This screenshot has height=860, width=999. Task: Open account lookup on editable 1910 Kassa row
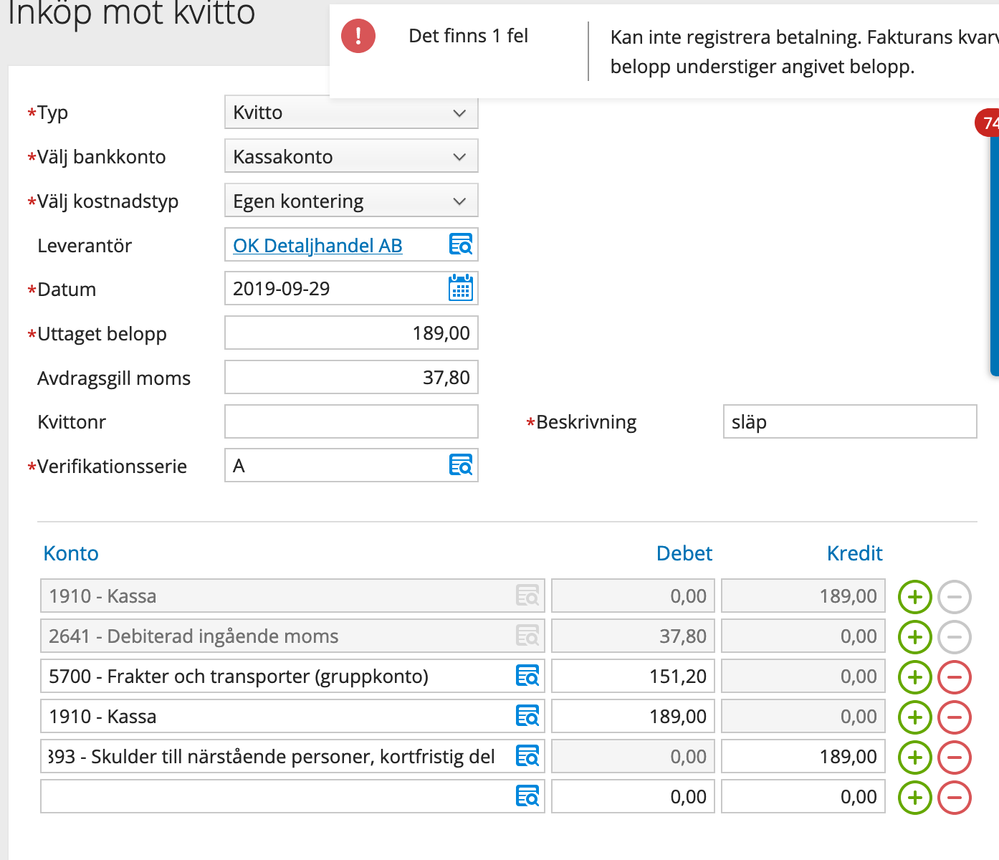[528, 716]
